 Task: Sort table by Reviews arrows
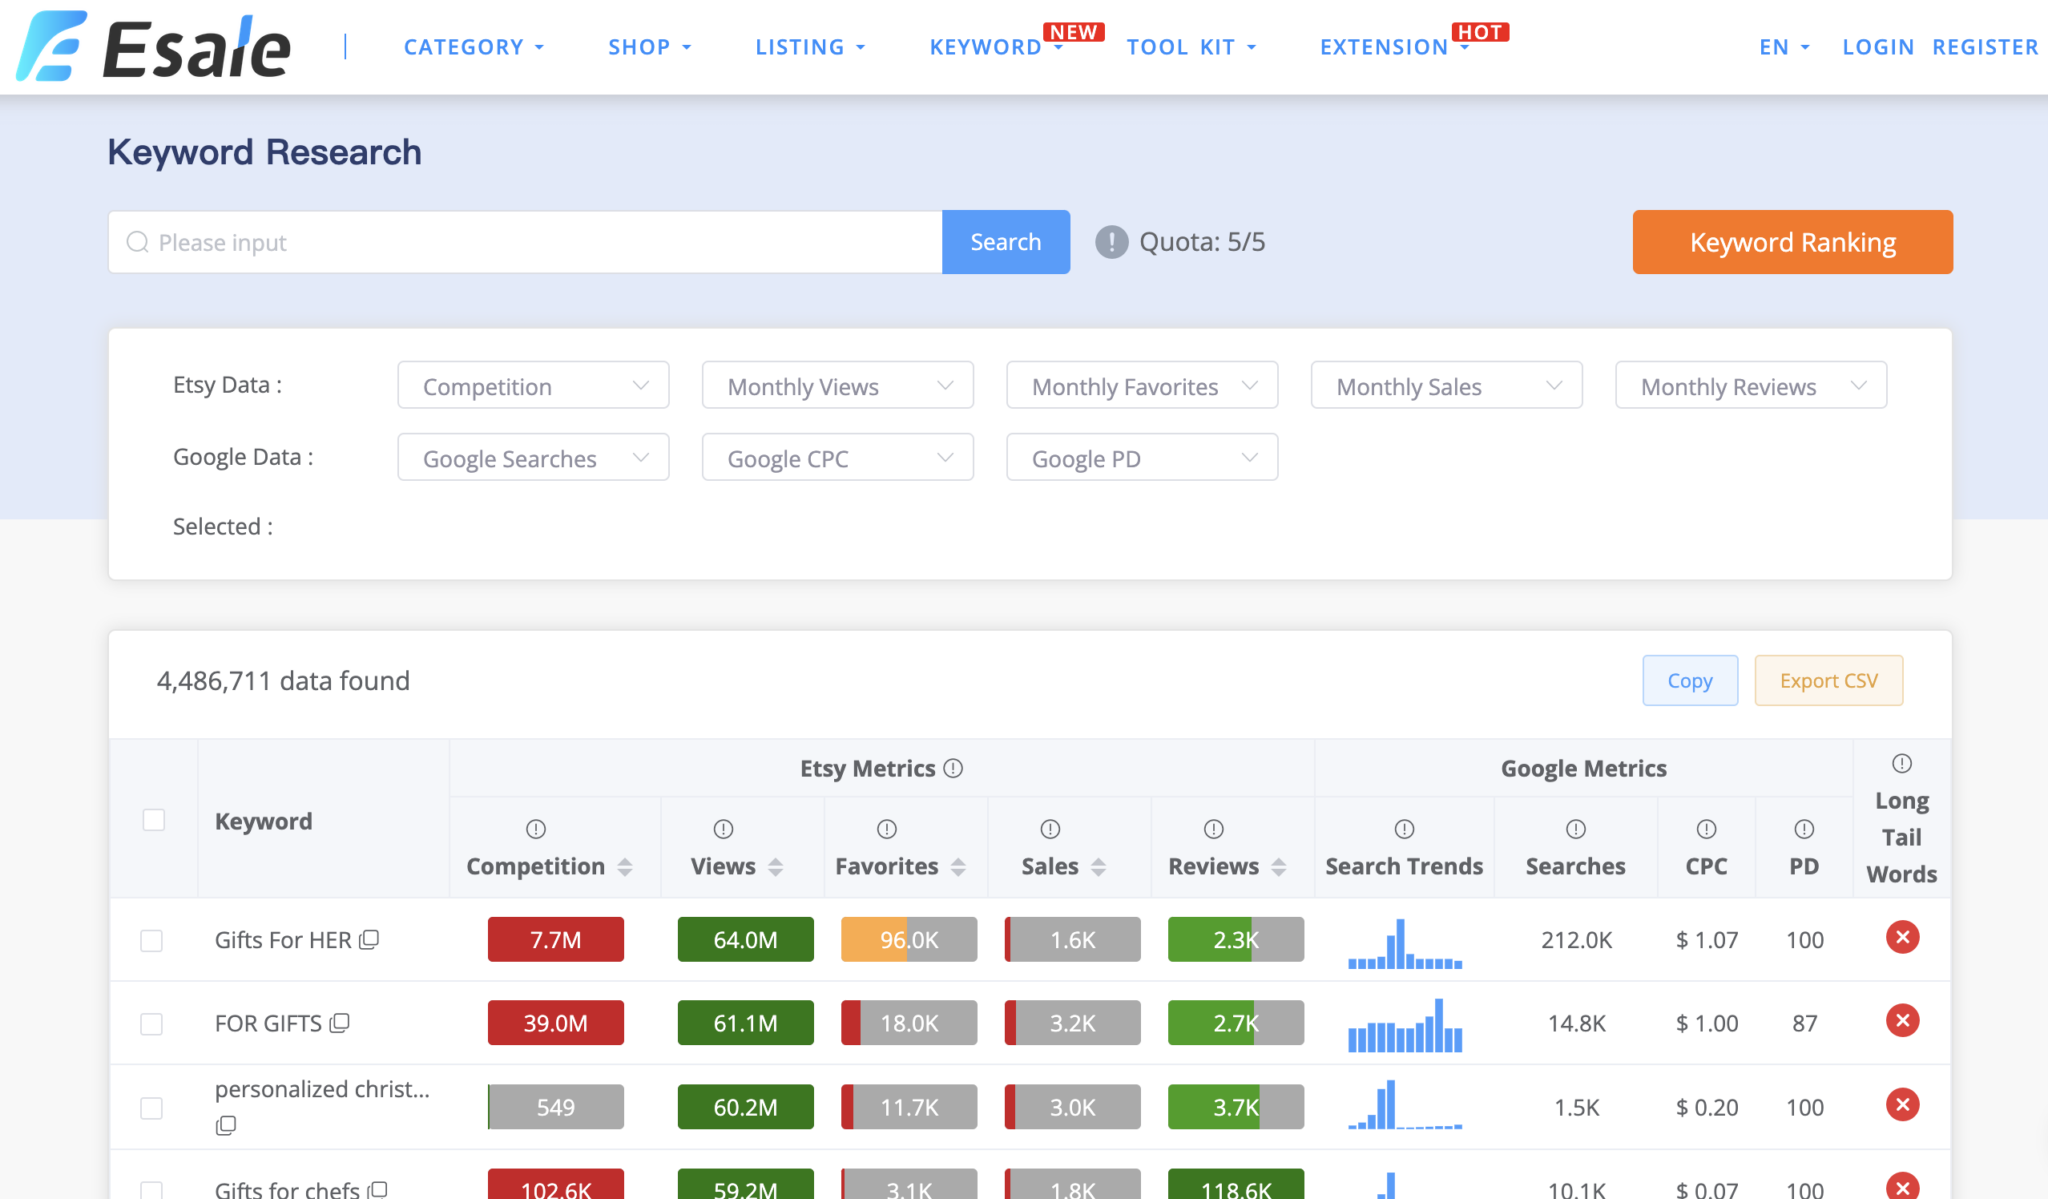1278,867
